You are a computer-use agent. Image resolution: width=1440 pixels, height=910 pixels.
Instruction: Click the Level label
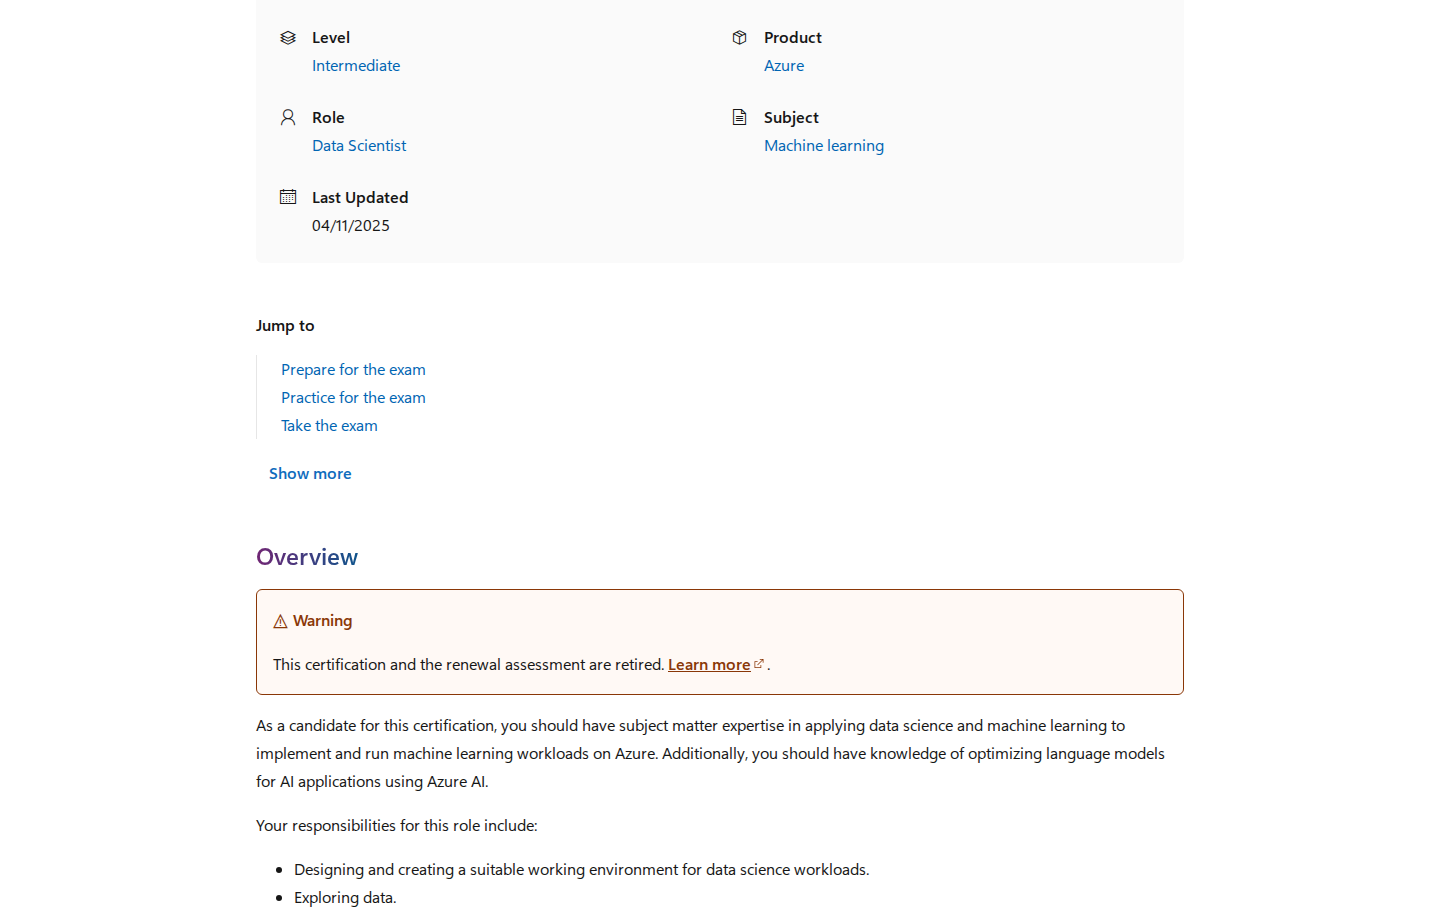coord(331,37)
